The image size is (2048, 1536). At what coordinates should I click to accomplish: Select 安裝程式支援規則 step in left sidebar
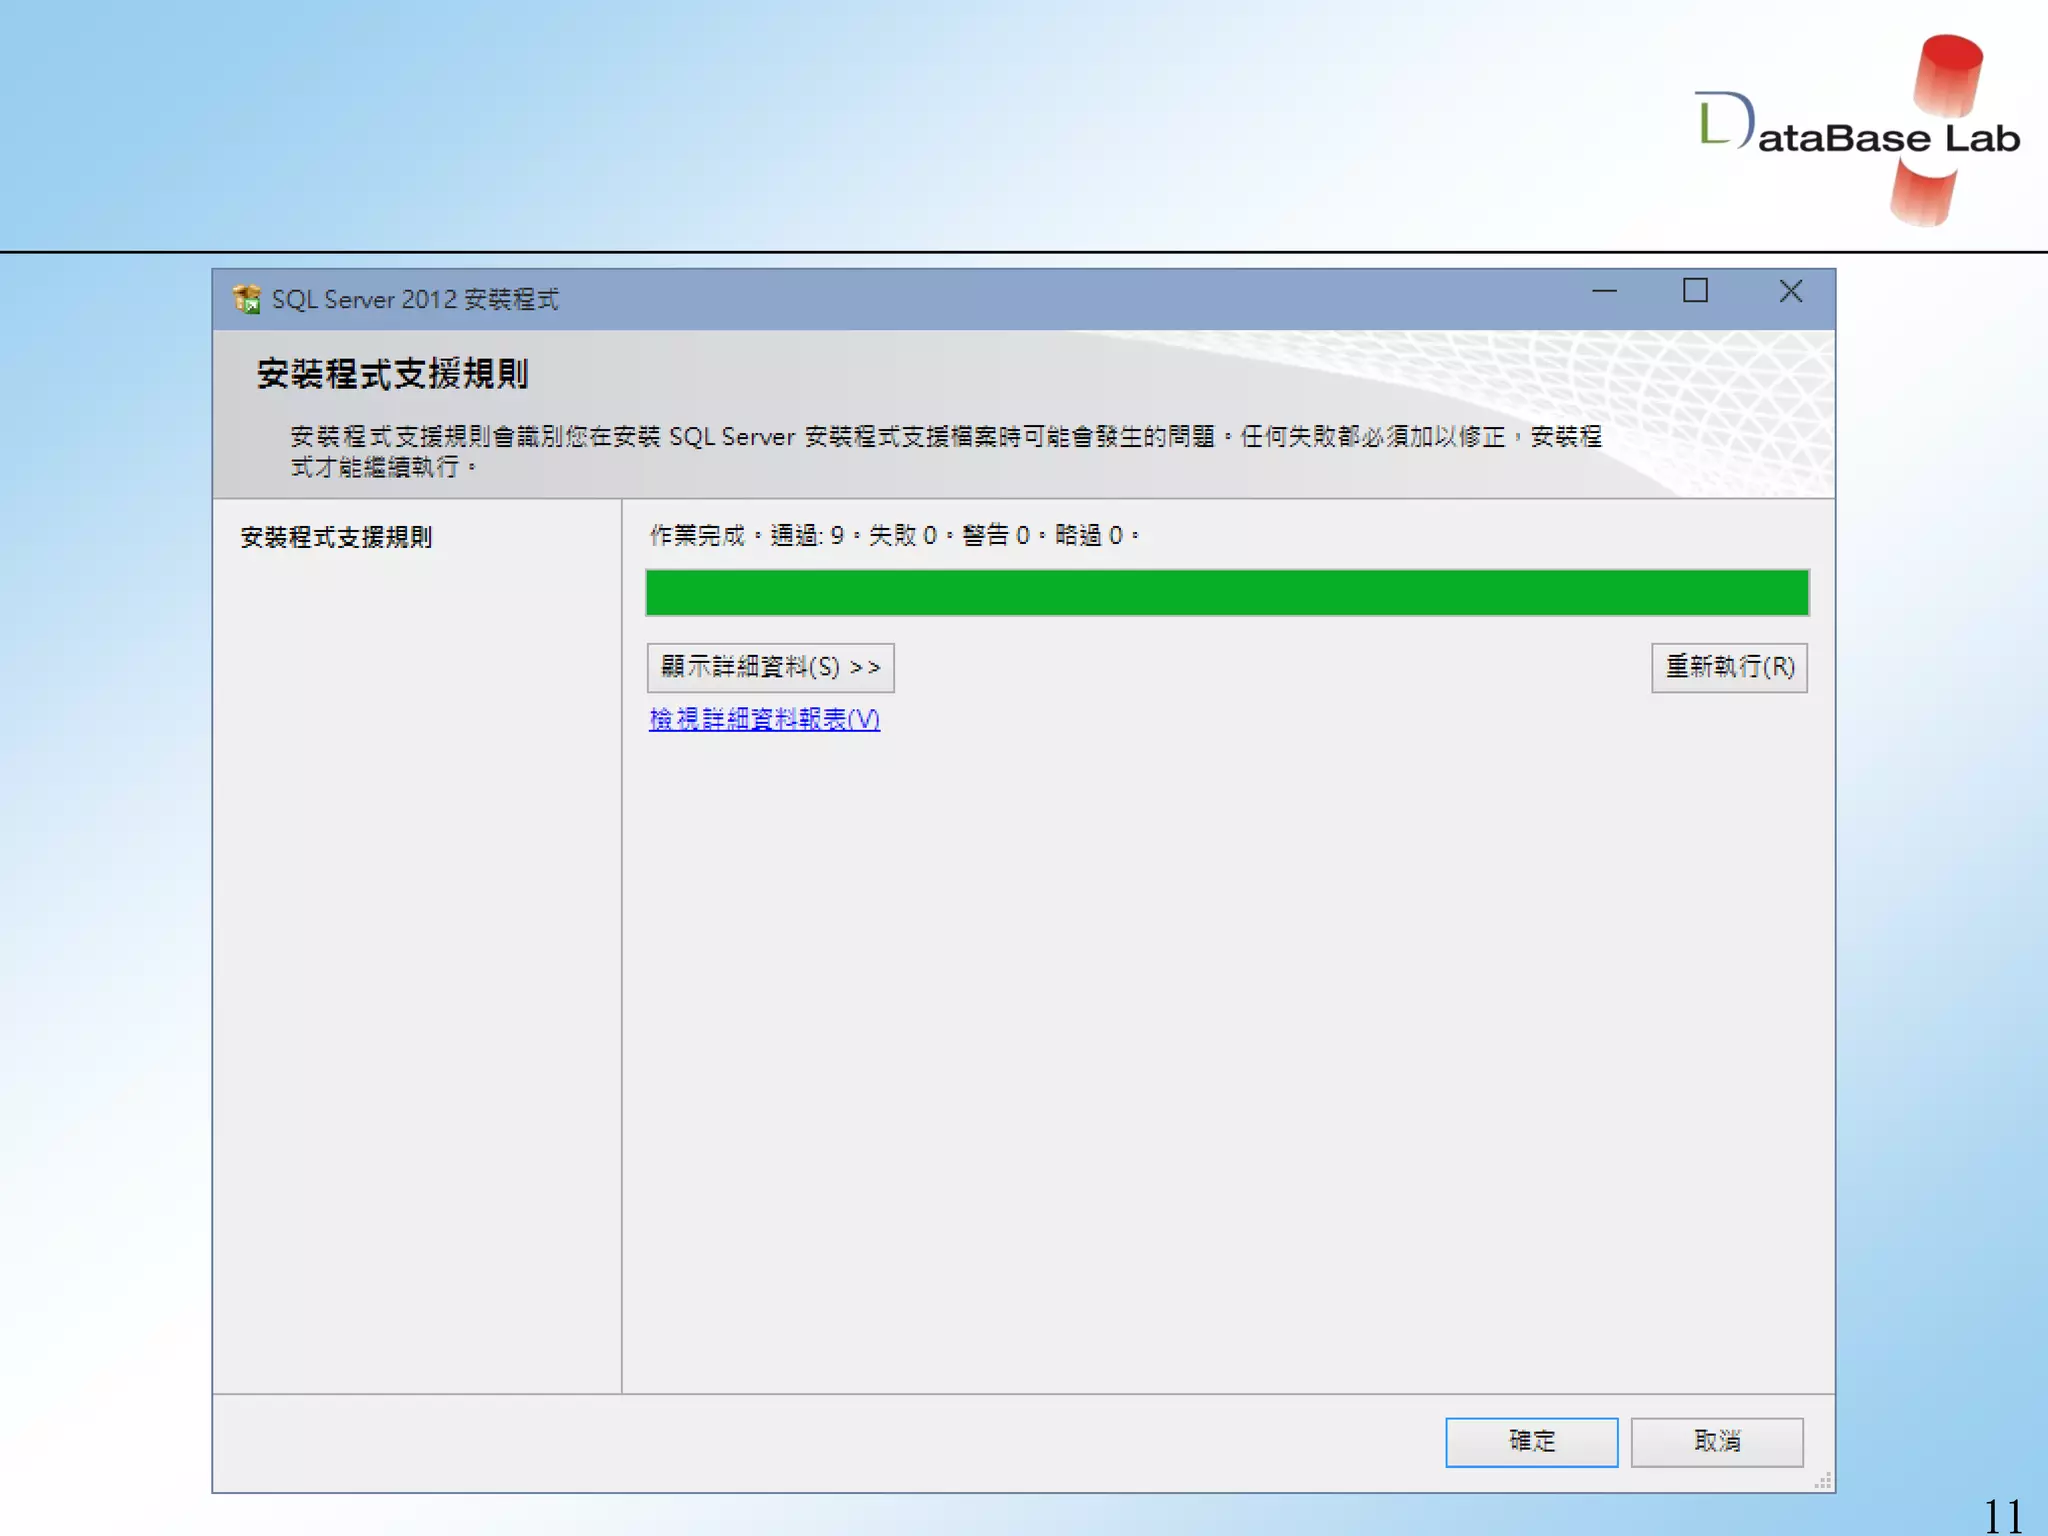pos(336,537)
